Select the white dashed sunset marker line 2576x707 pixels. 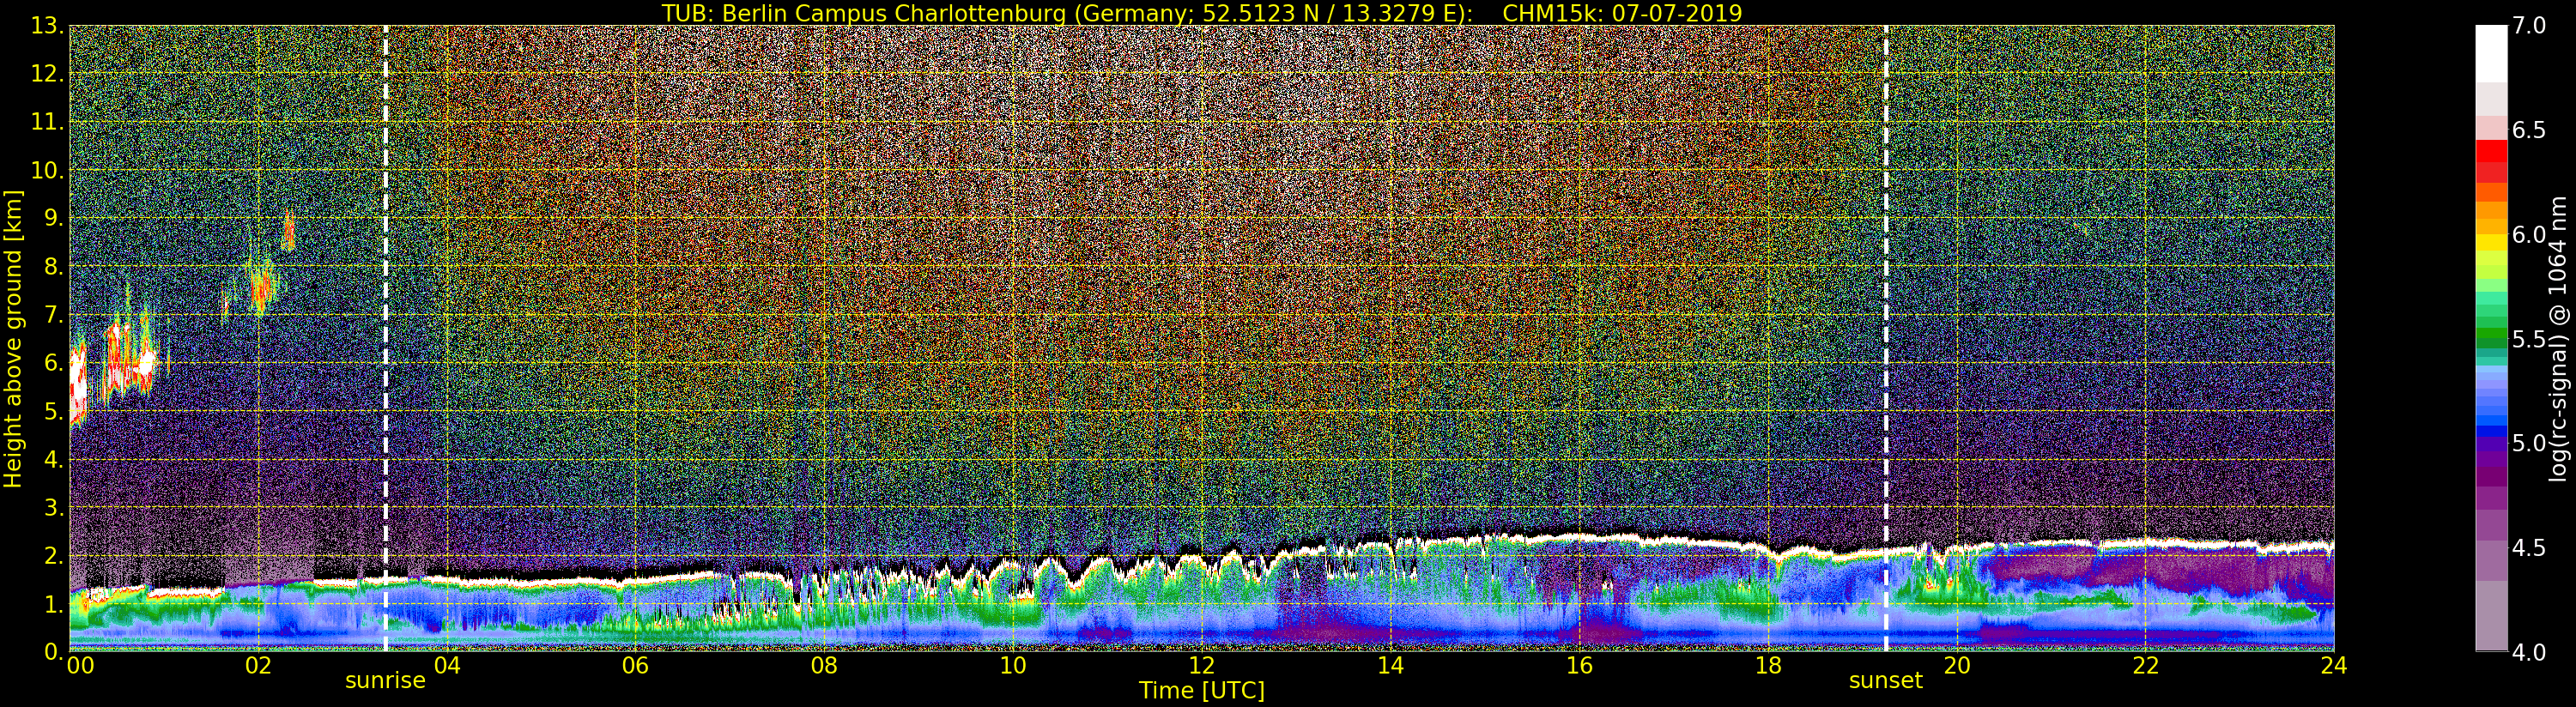point(1886,338)
